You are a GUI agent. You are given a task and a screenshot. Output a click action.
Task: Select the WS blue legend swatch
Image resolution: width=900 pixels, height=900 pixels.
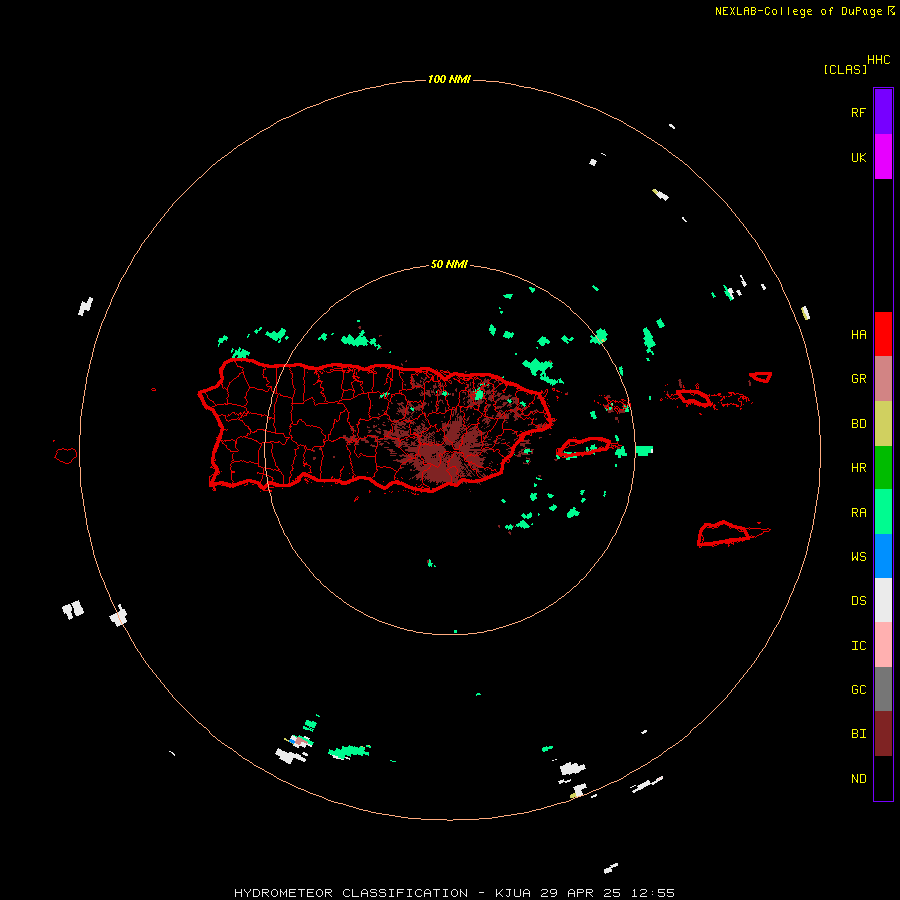tap(883, 556)
